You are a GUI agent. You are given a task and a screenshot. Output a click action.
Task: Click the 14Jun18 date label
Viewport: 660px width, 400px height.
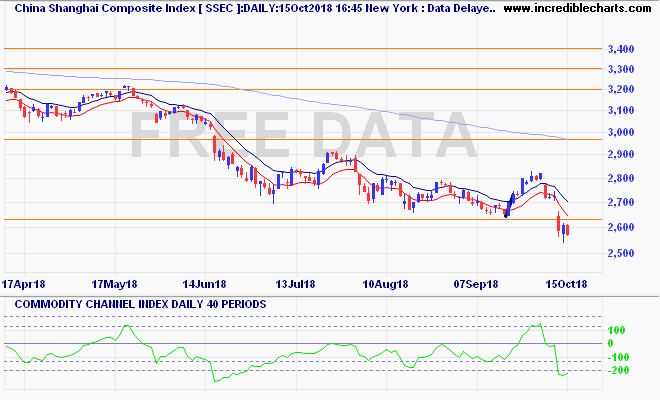coord(204,284)
